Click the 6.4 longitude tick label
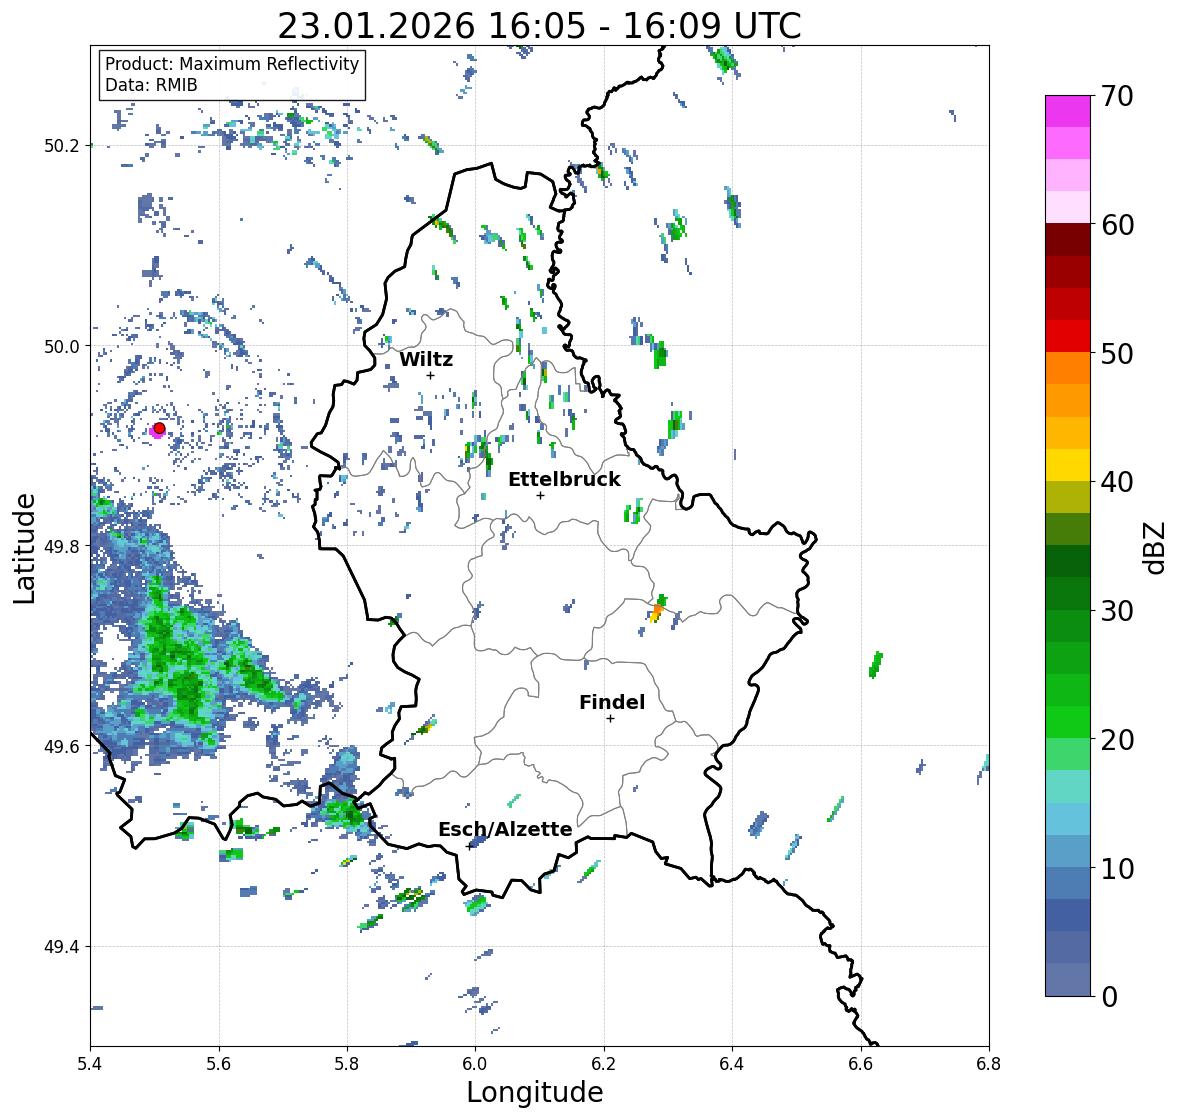This screenshot has height=1117, width=1179. click(x=732, y=1063)
